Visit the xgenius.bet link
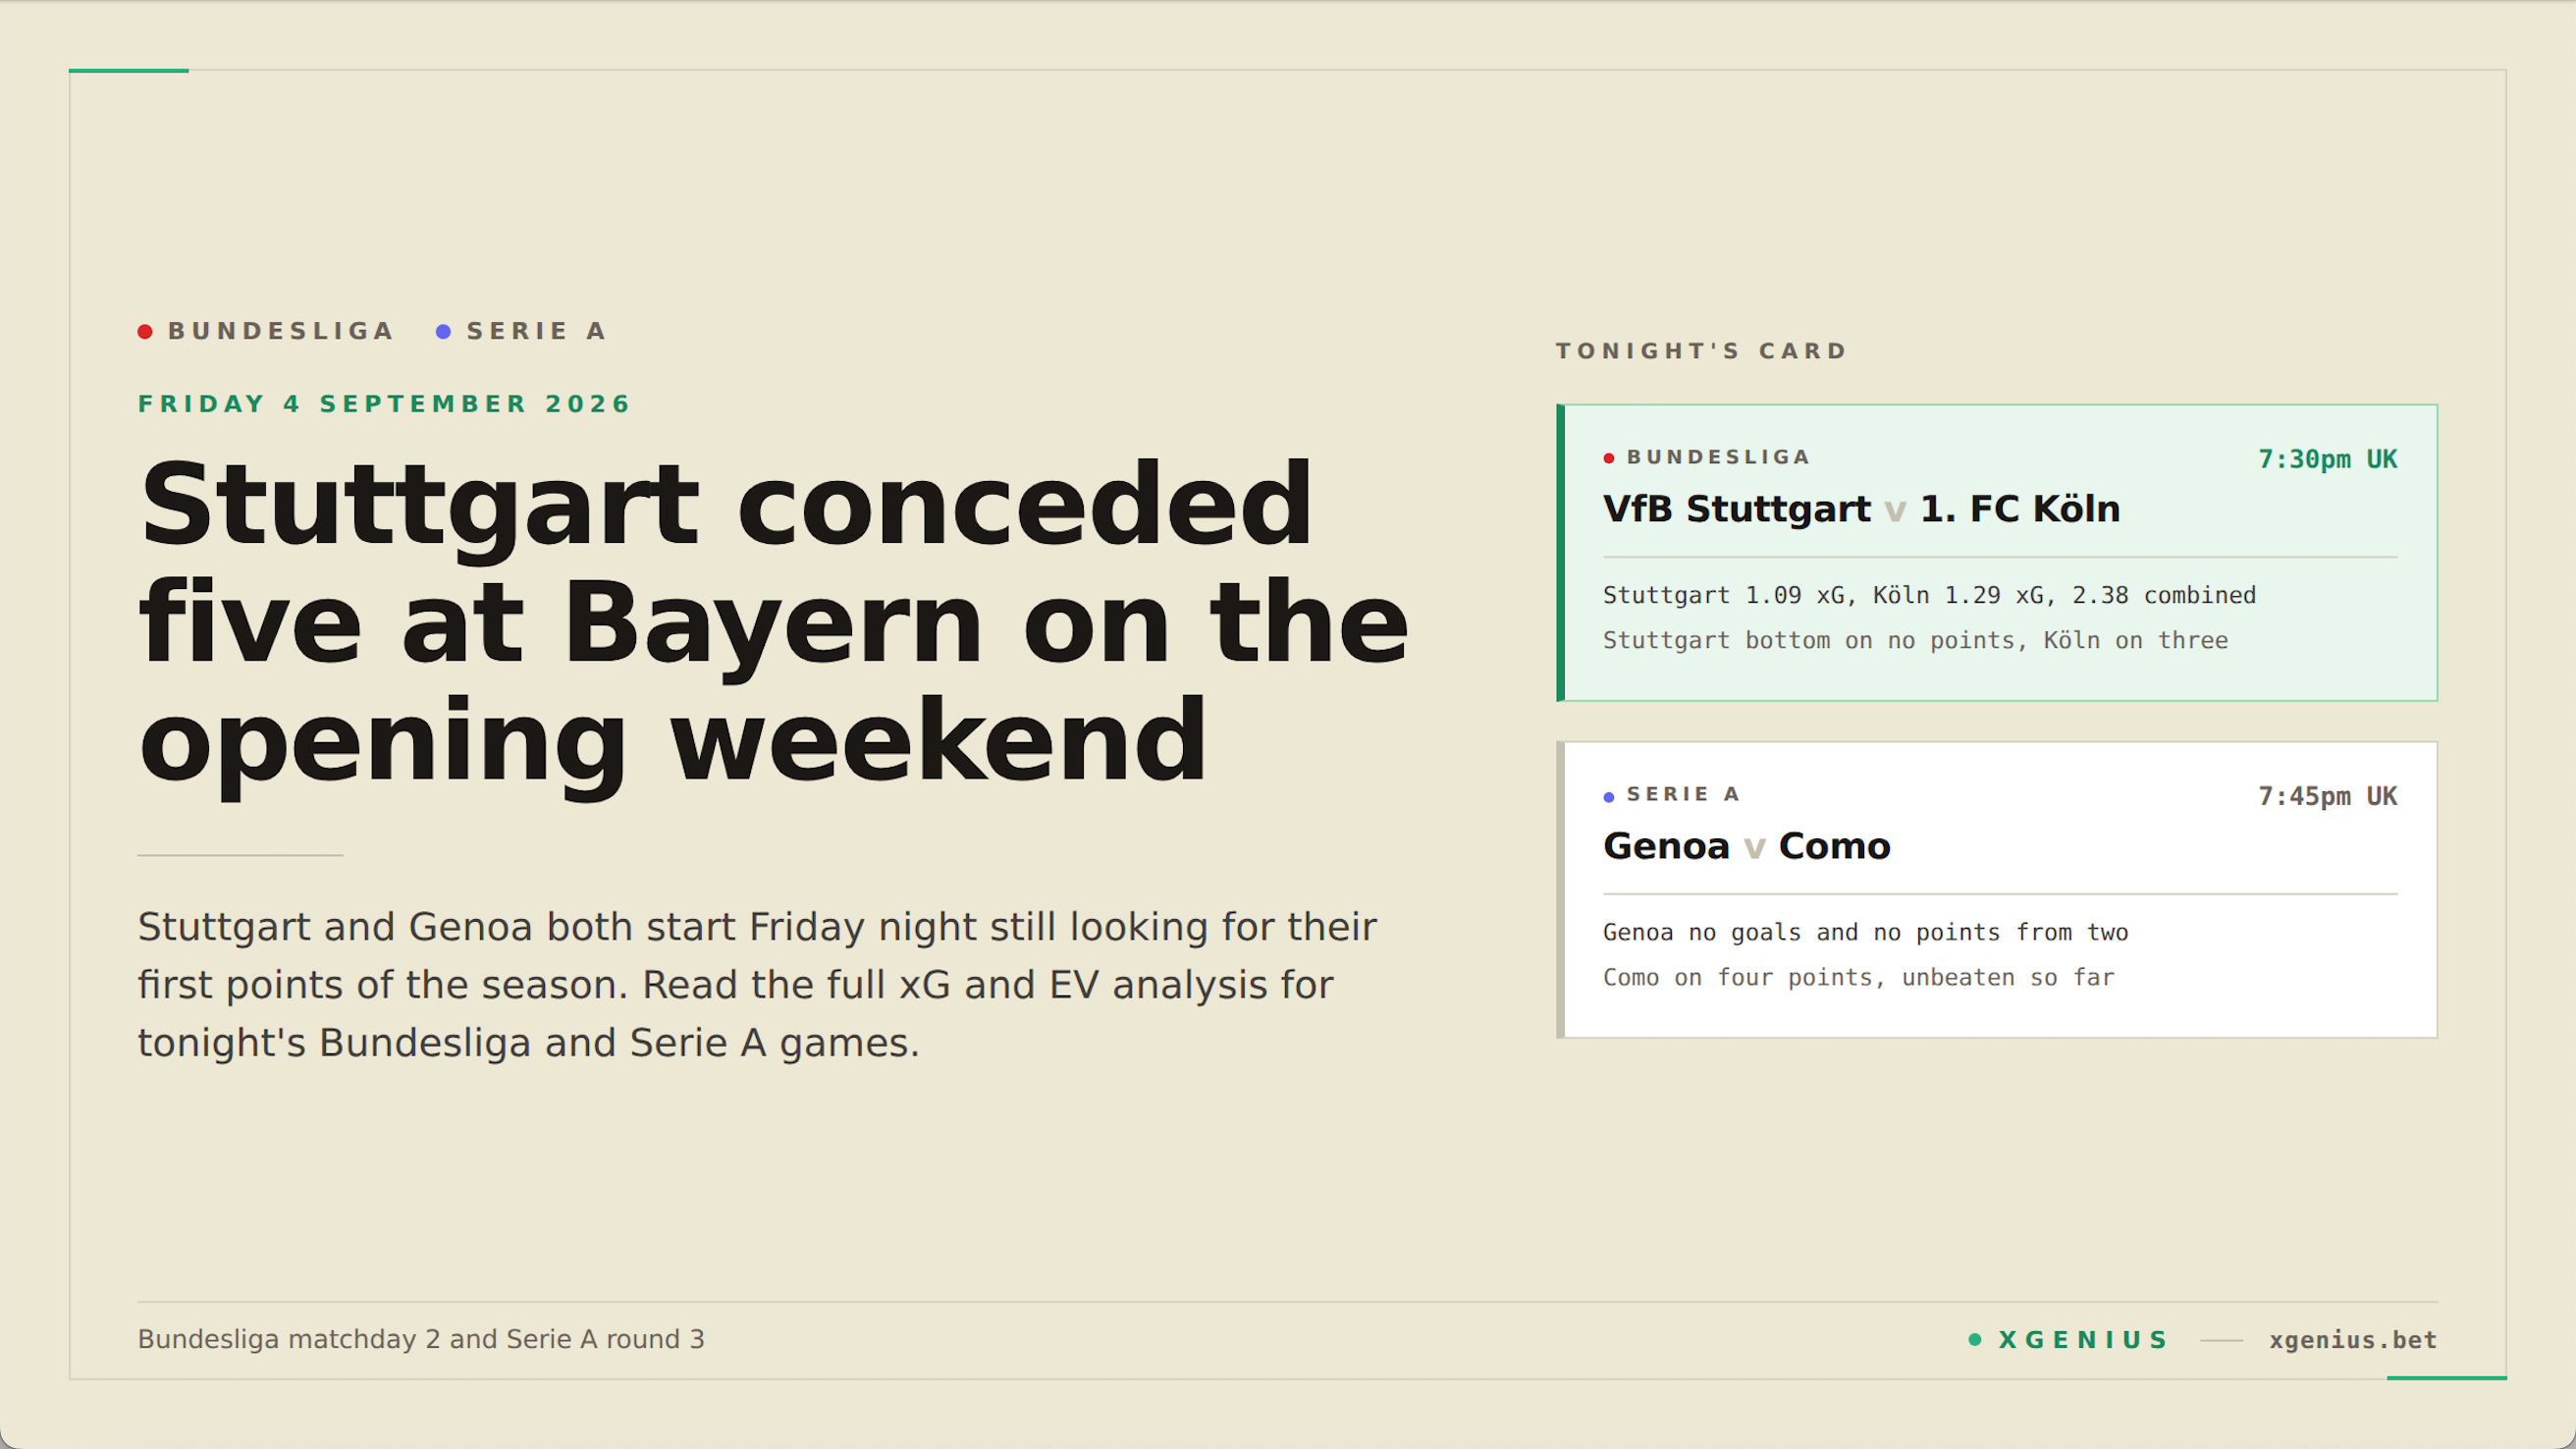The height and width of the screenshot is (1449, 2576). 2353,1340
